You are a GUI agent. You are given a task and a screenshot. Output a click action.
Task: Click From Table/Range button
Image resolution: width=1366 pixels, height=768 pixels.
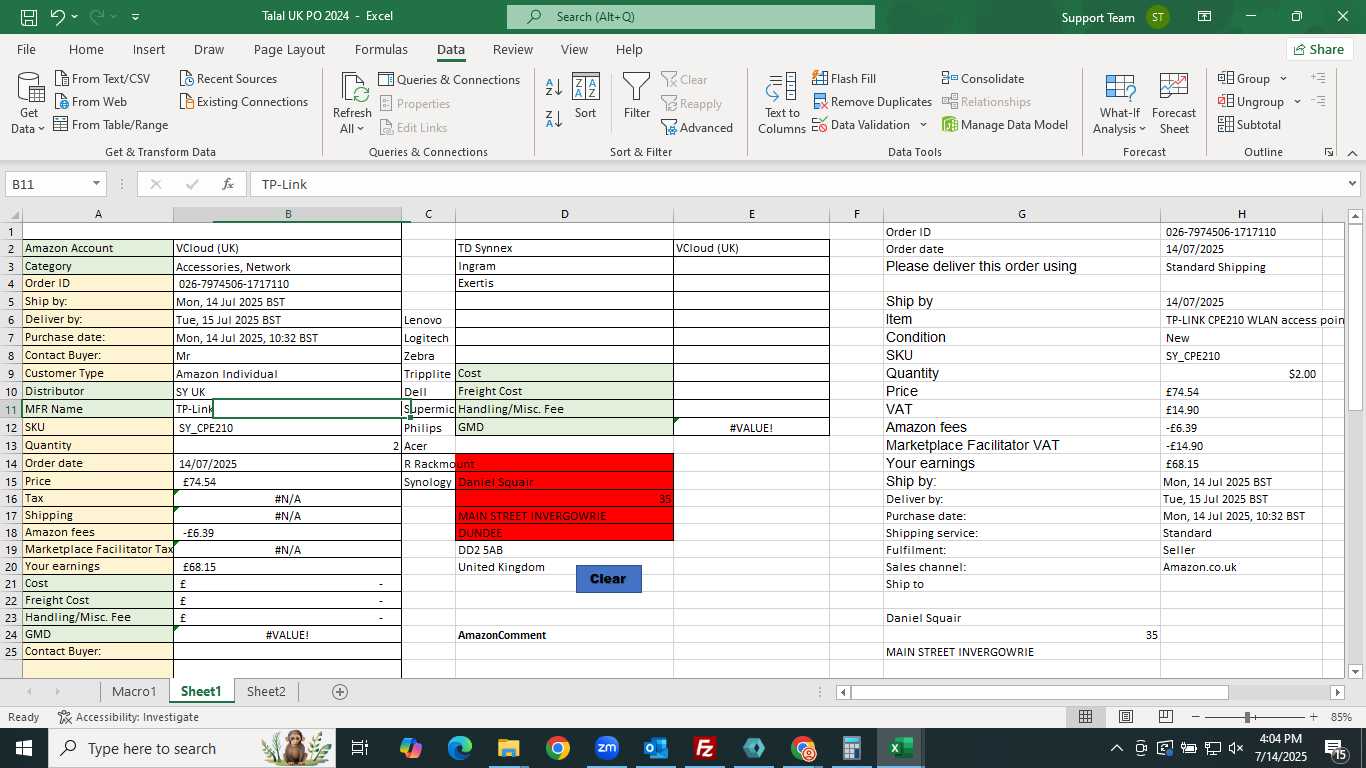click(111, 125)
